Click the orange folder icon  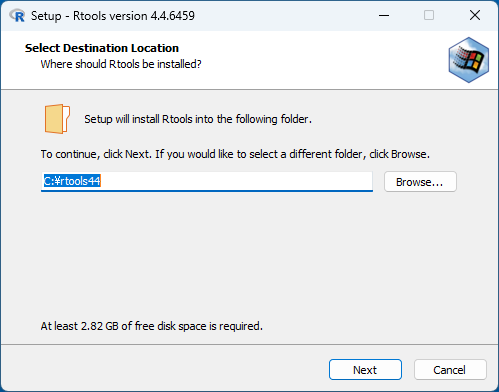click(x=57, y=119)
